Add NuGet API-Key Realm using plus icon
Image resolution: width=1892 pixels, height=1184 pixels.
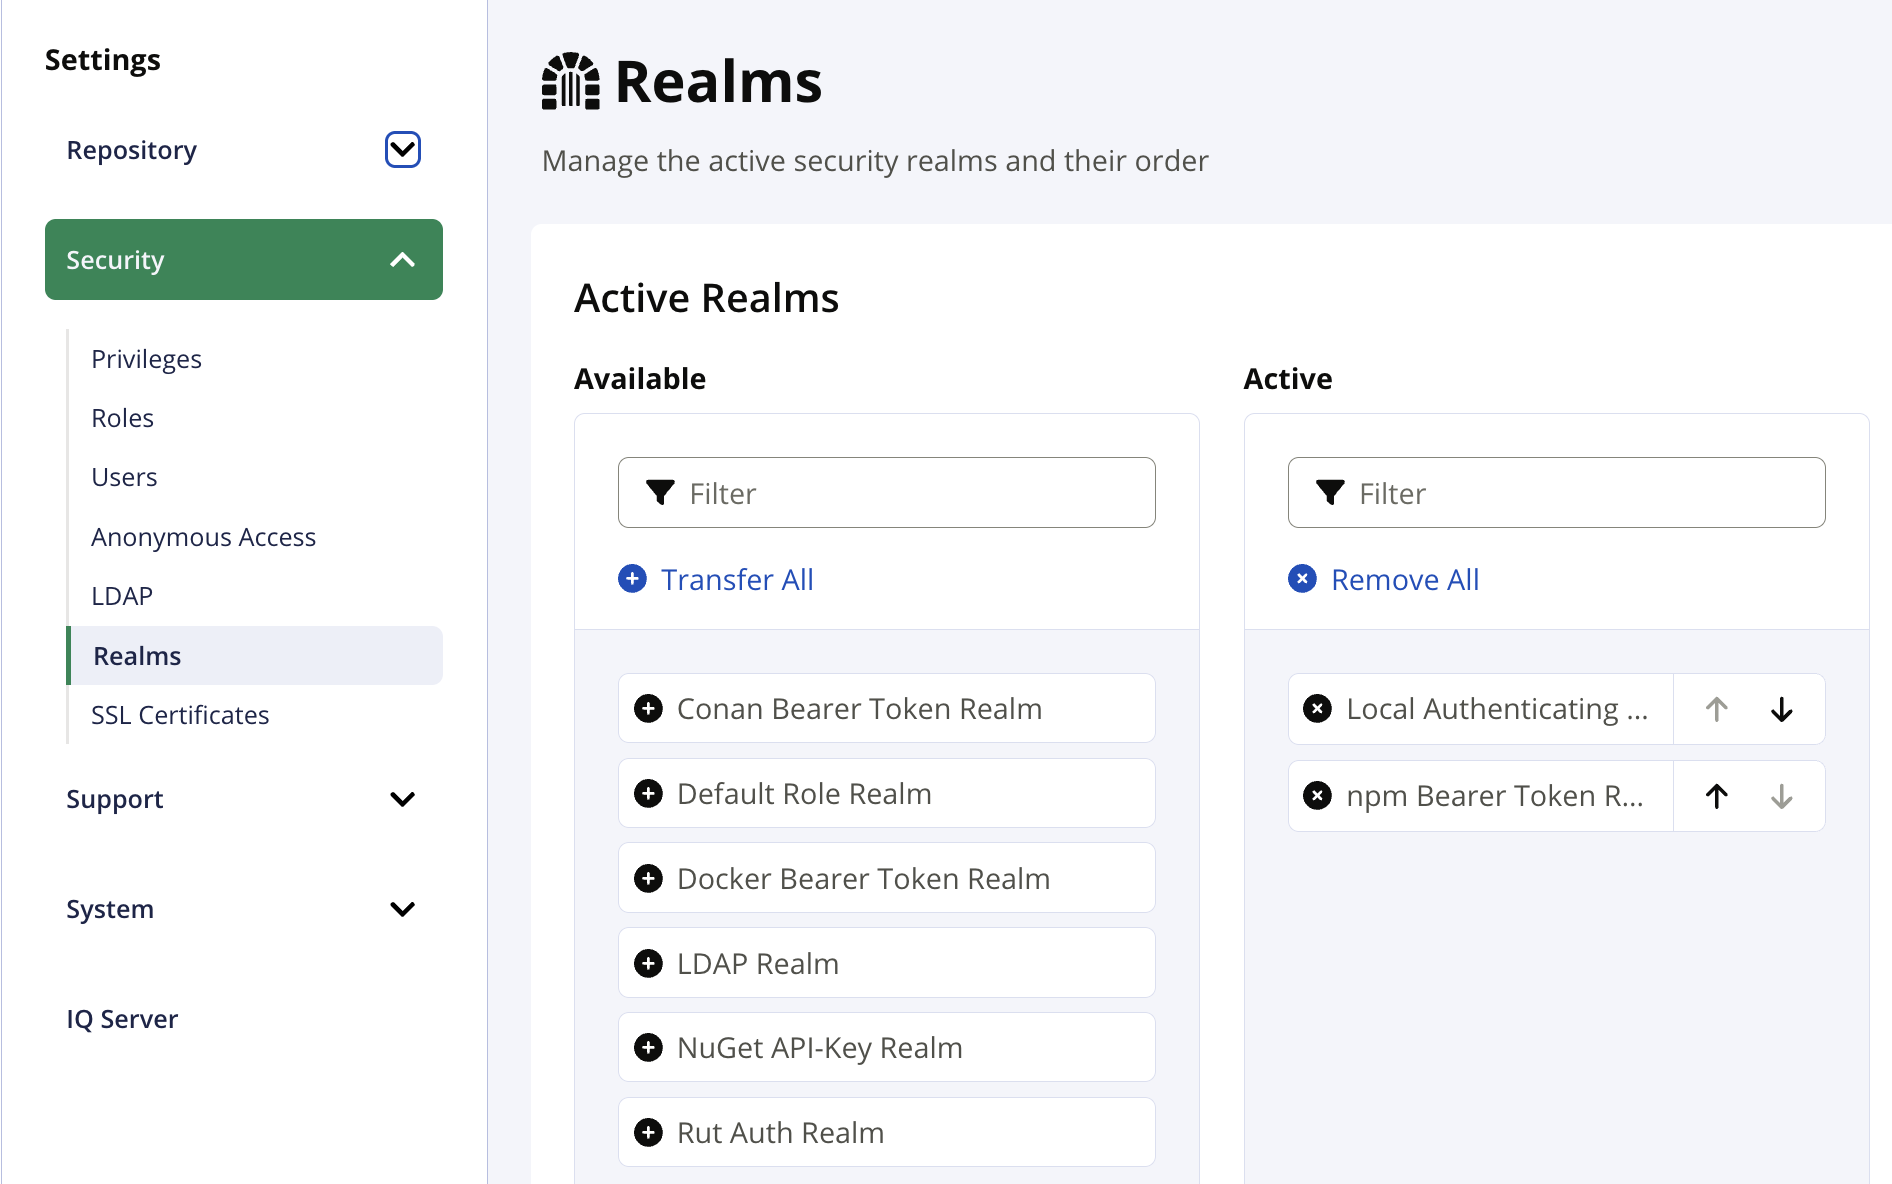(649, 1048)
